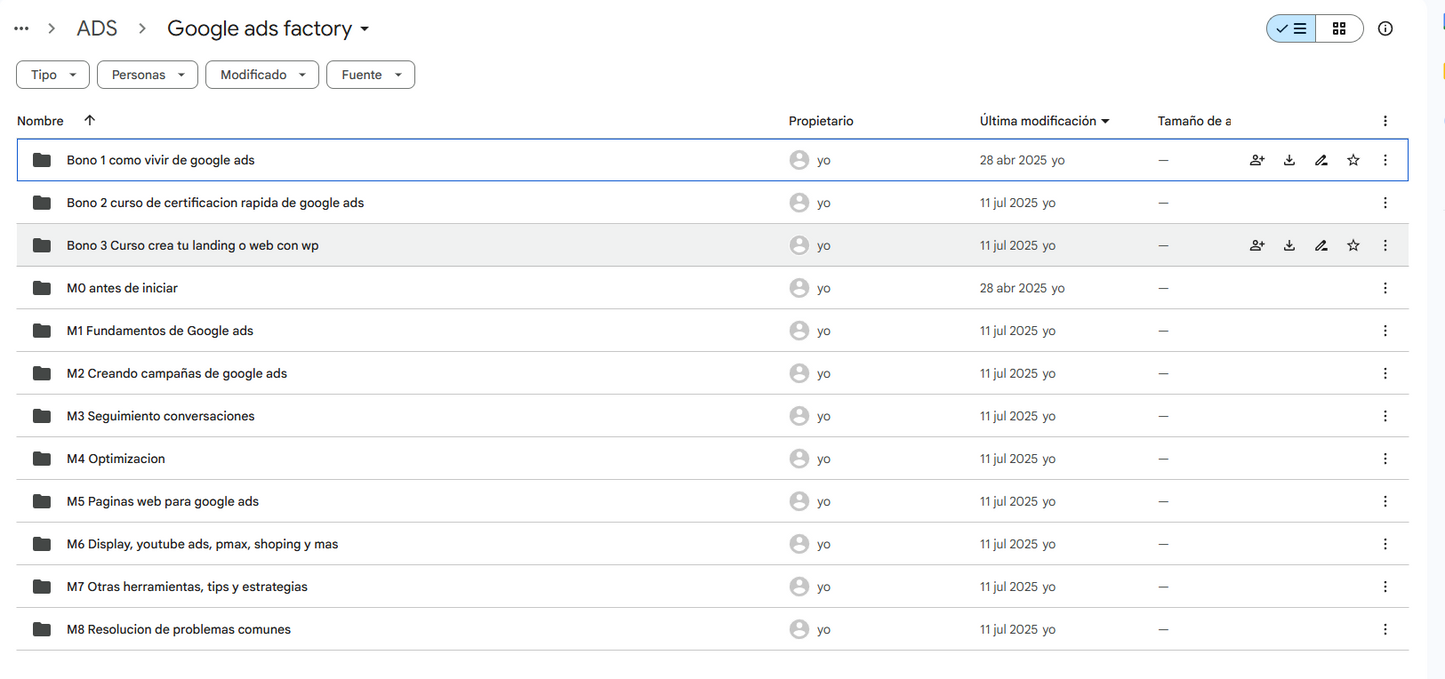Click the Propietario column header
Image resolution: width=1445 pixels, height=679 pixels.
821,121
